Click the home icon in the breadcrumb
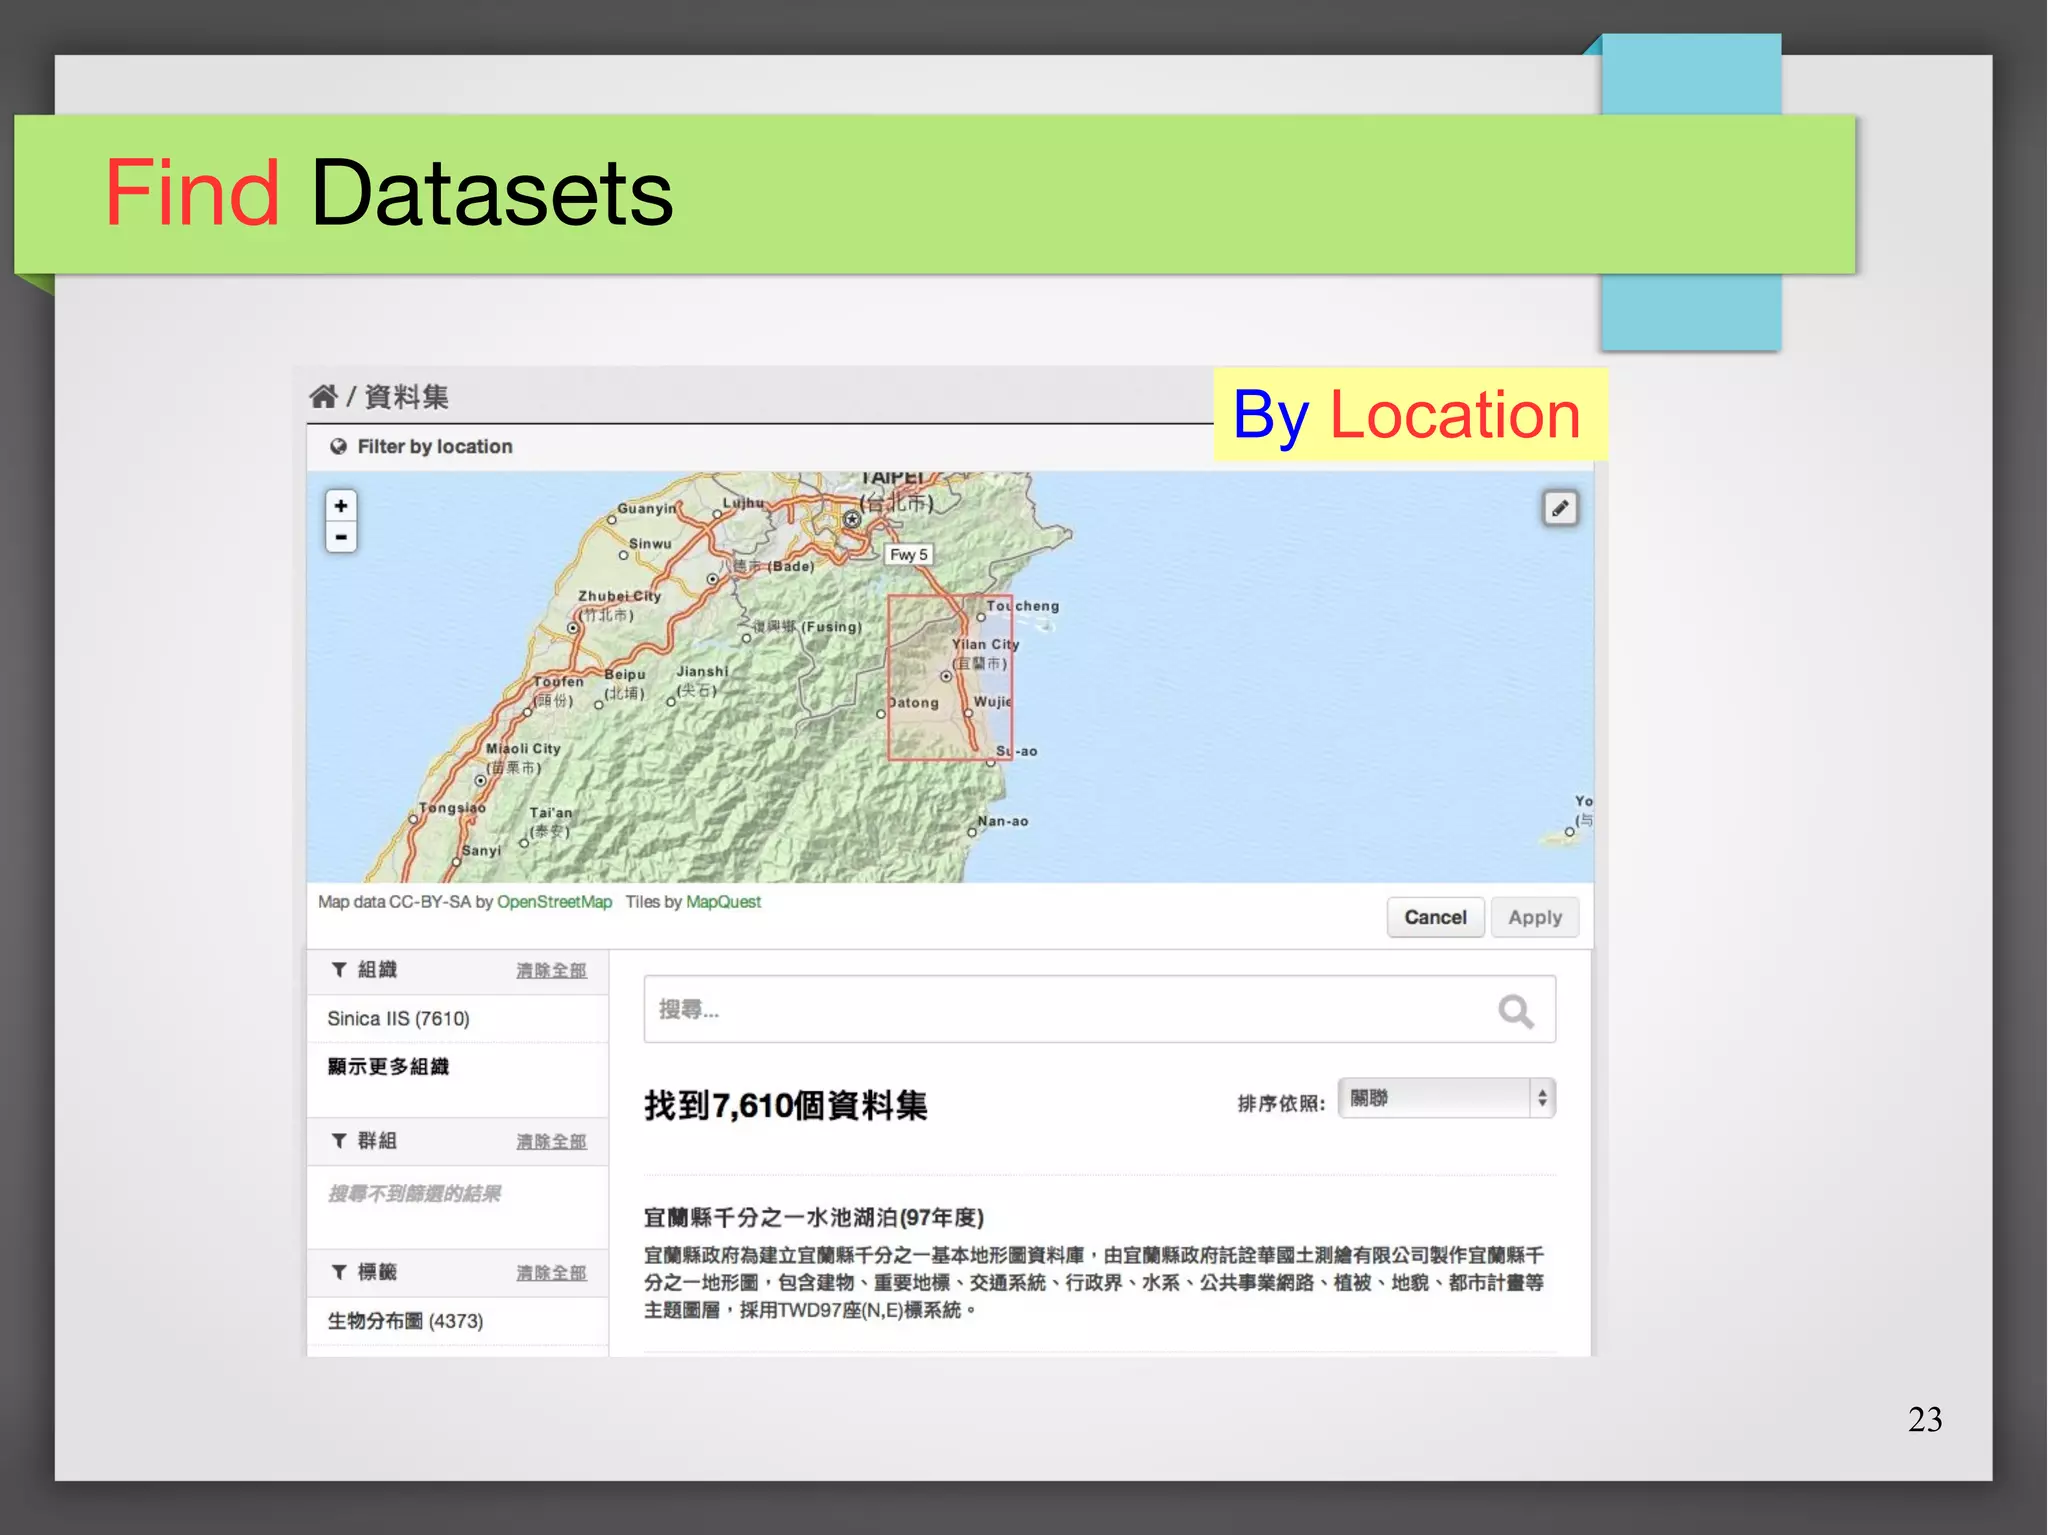 point(323,397)
